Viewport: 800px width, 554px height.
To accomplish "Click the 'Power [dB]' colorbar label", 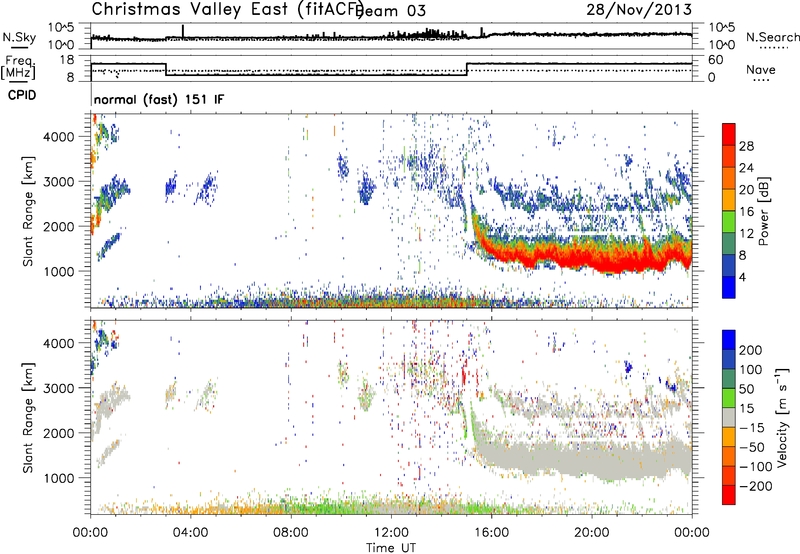I will (x=764, y=211).
